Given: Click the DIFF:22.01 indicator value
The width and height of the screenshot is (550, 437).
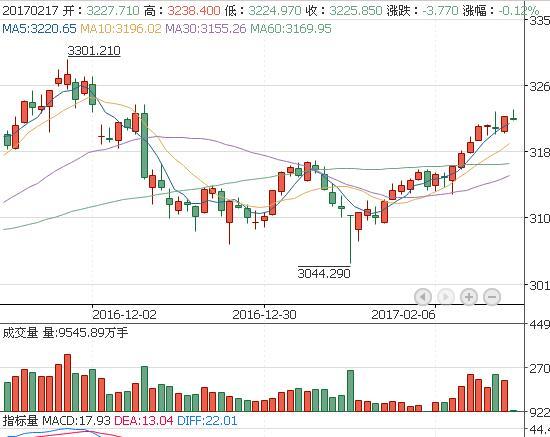Looking at the screenshot, I should pos(207,420).
